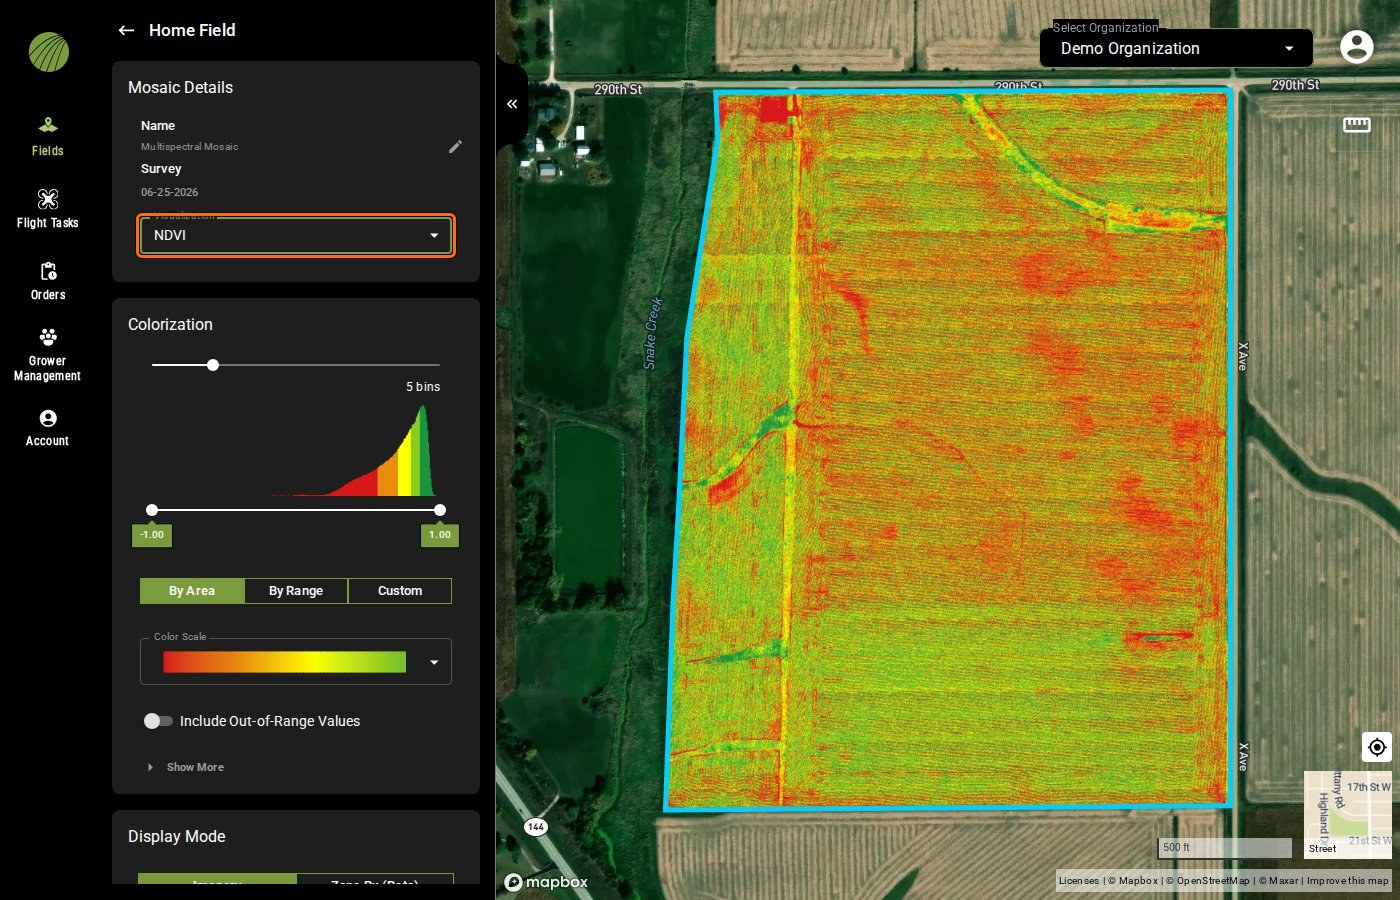
Task: Edit mosaic name with pencil icon
Action: 455,147
